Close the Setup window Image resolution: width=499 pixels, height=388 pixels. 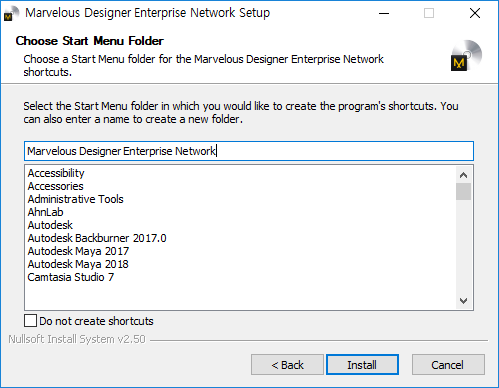(475, 13)
